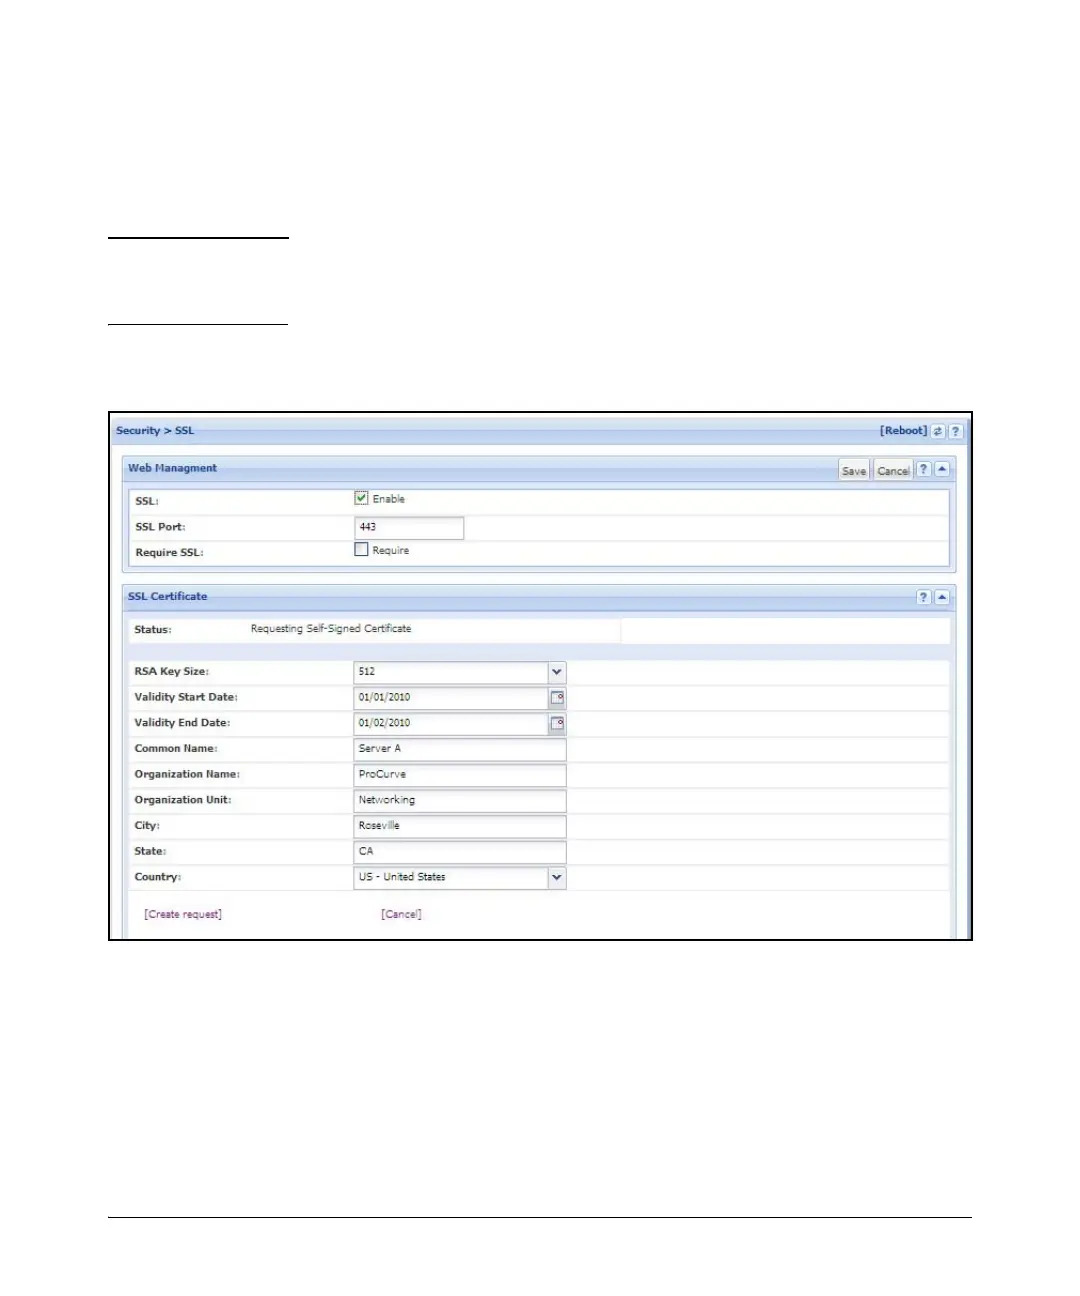Screen dimensions: 1080x1296
Task: Check the Require SSL checkbox
Action: (x=362, y=549)
